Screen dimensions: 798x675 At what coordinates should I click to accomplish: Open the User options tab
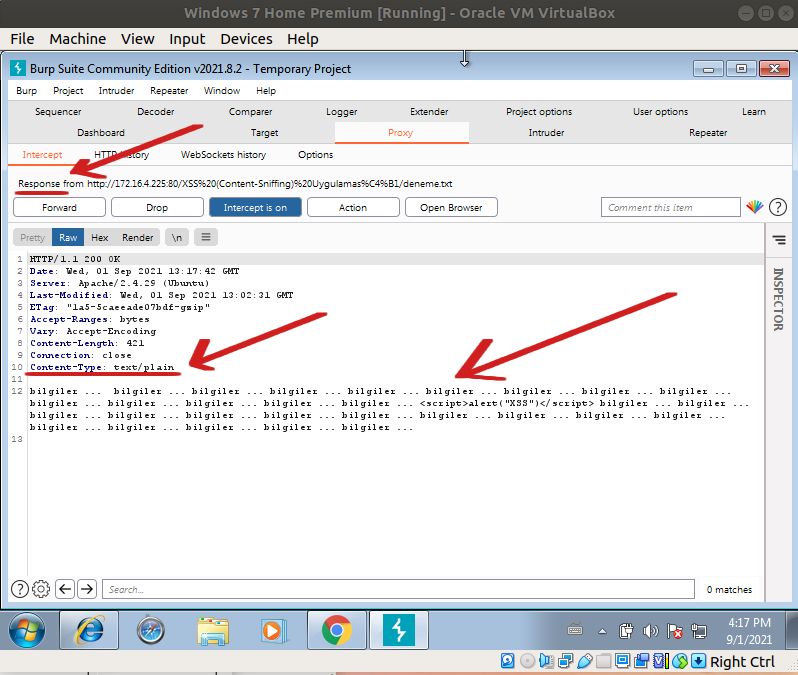661,111
